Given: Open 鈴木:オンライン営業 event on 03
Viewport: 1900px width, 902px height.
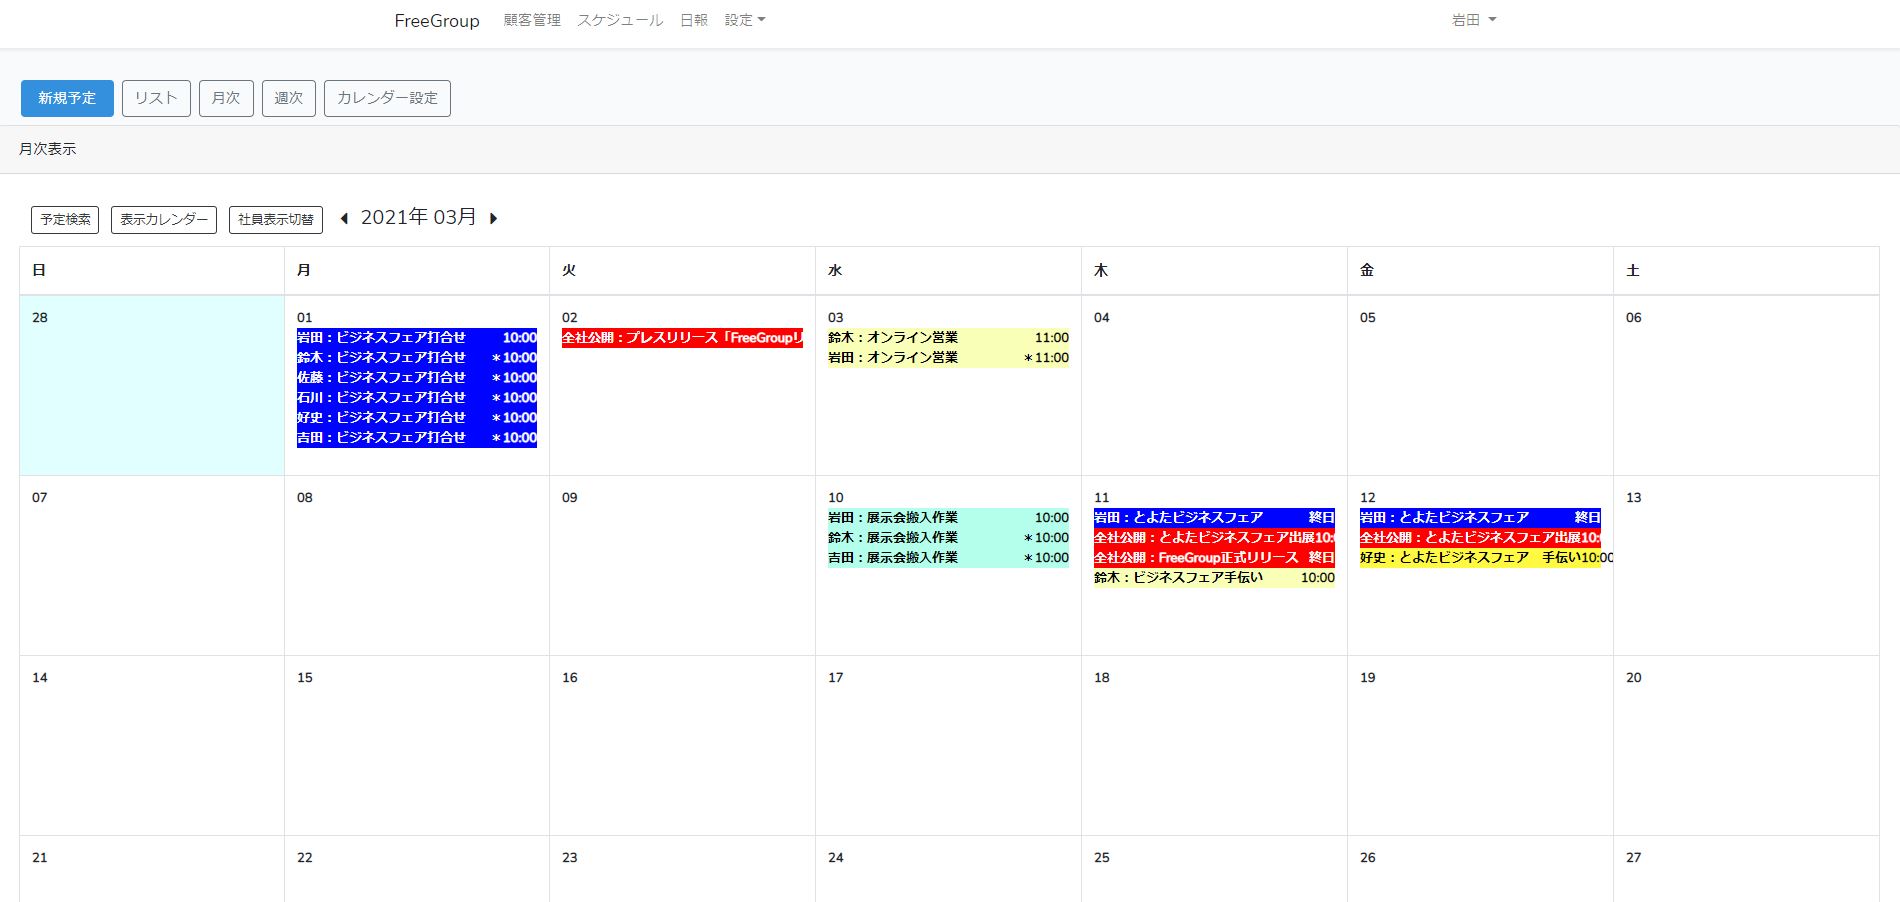Looking at the screenshot, I should click(948, 338).
